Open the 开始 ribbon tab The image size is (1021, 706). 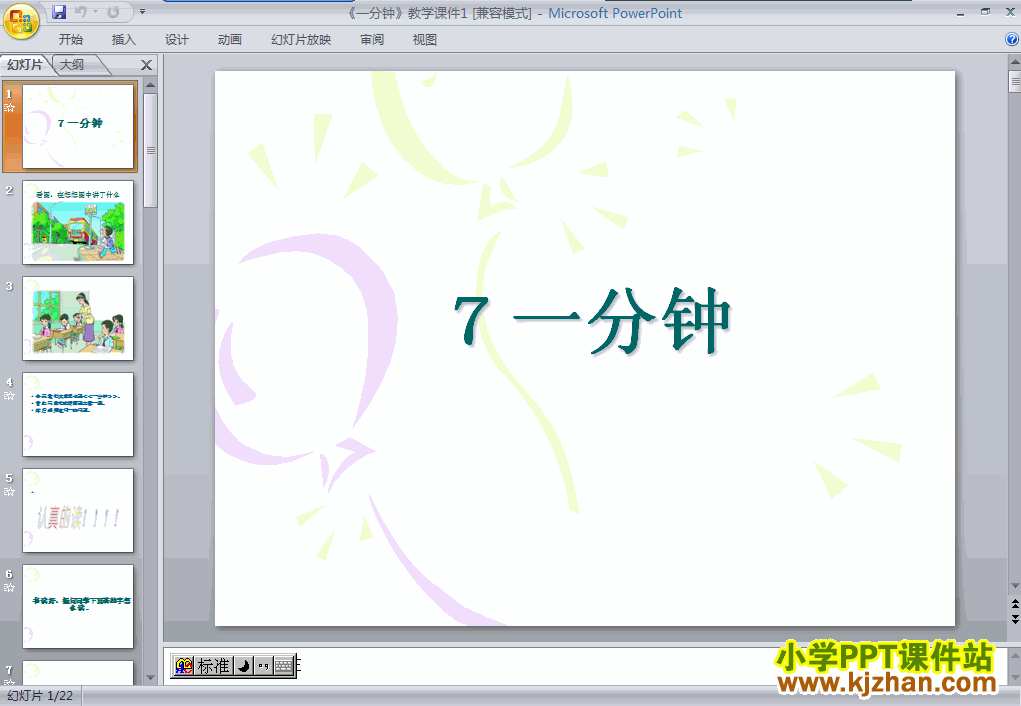click(70, 40)
